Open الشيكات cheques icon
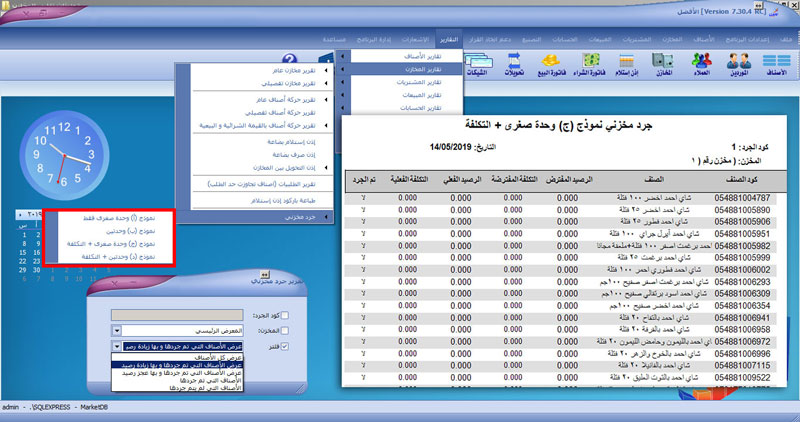 tap(478, 65)
